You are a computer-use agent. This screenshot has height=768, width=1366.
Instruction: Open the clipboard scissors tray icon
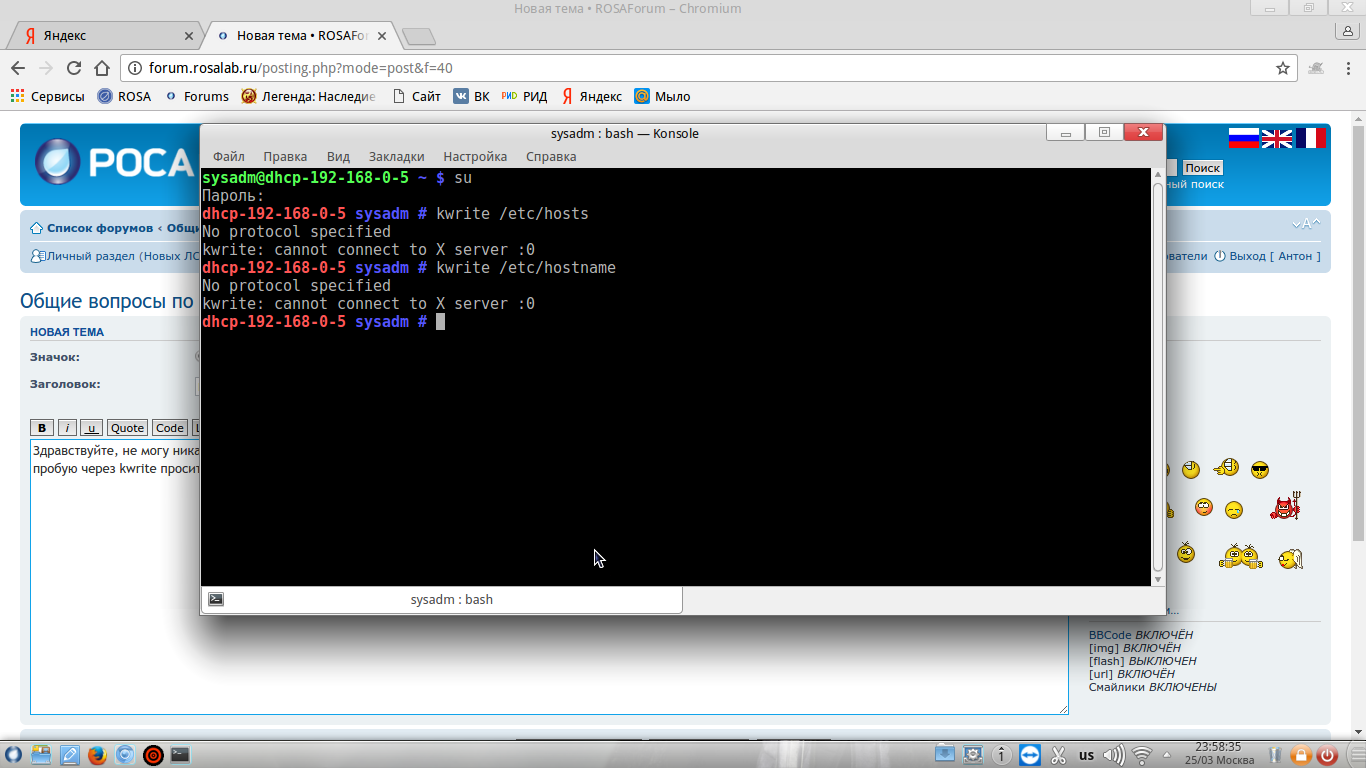pos(1058,755)
